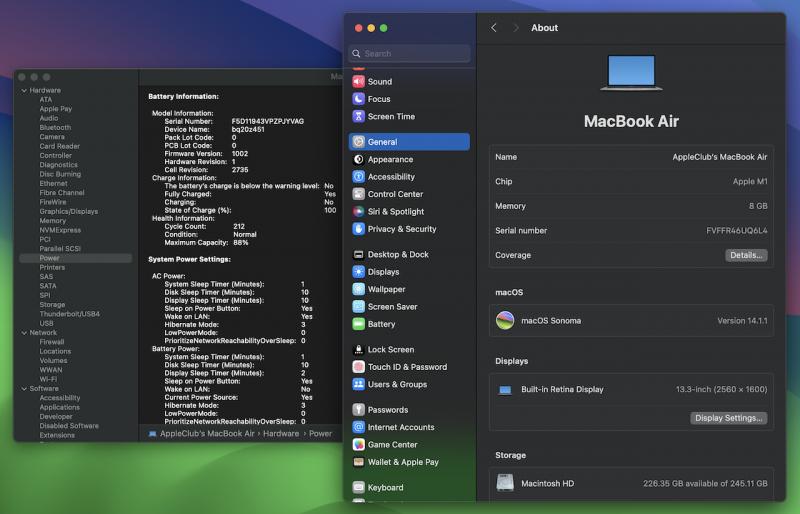Open Accessibility settings icon

[x=359, y=177]
